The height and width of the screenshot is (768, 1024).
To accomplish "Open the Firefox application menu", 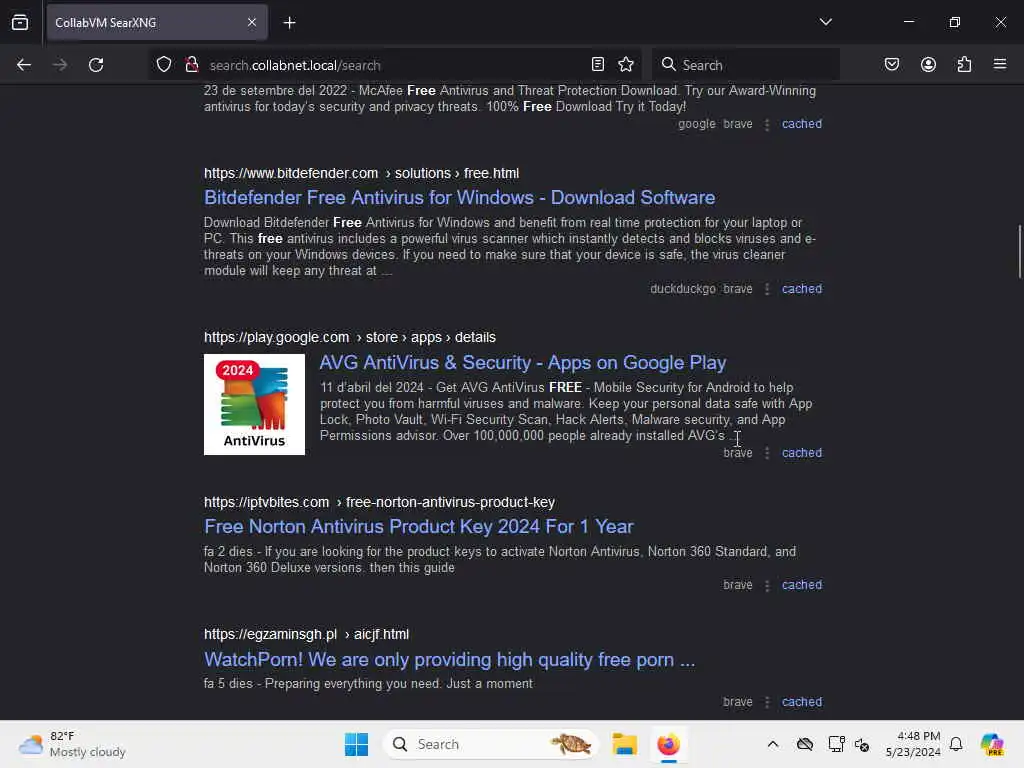I will (1000, 64).
